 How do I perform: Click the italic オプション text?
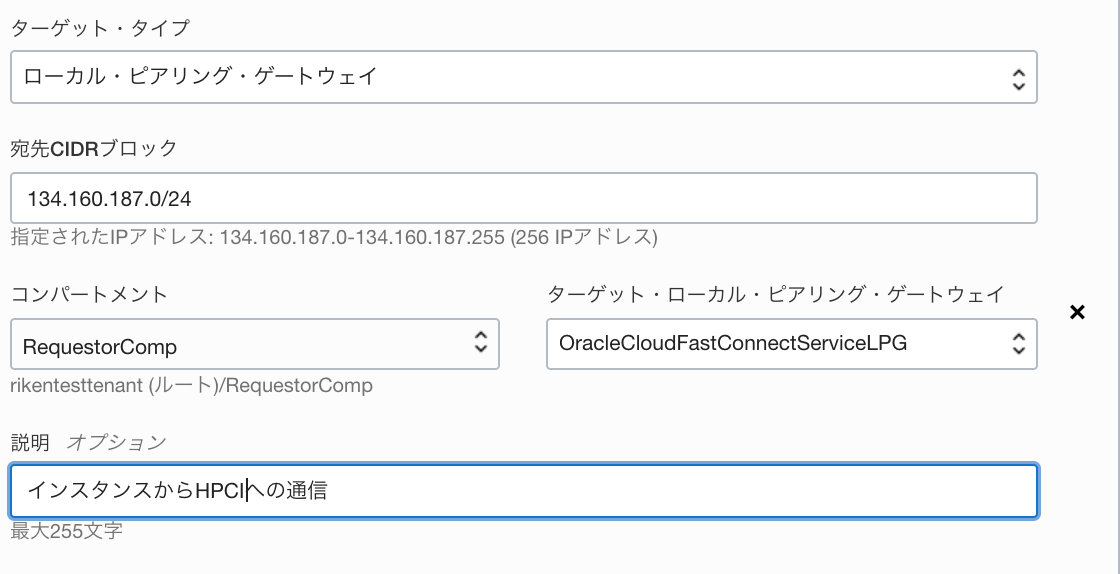point(116,443)
